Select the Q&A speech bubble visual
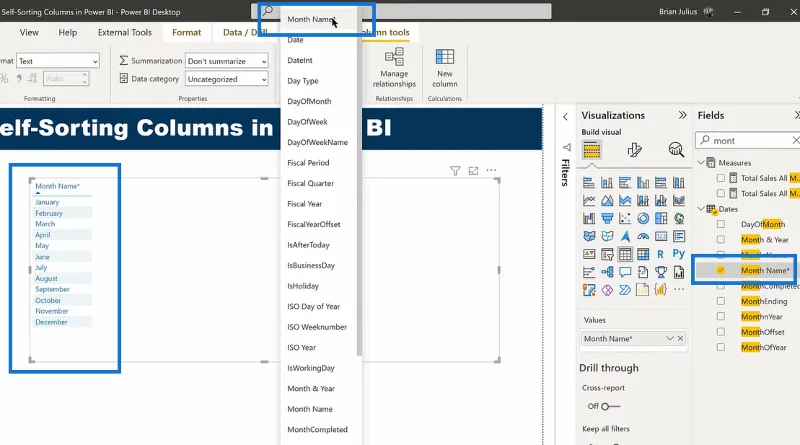 coord(625,272)
